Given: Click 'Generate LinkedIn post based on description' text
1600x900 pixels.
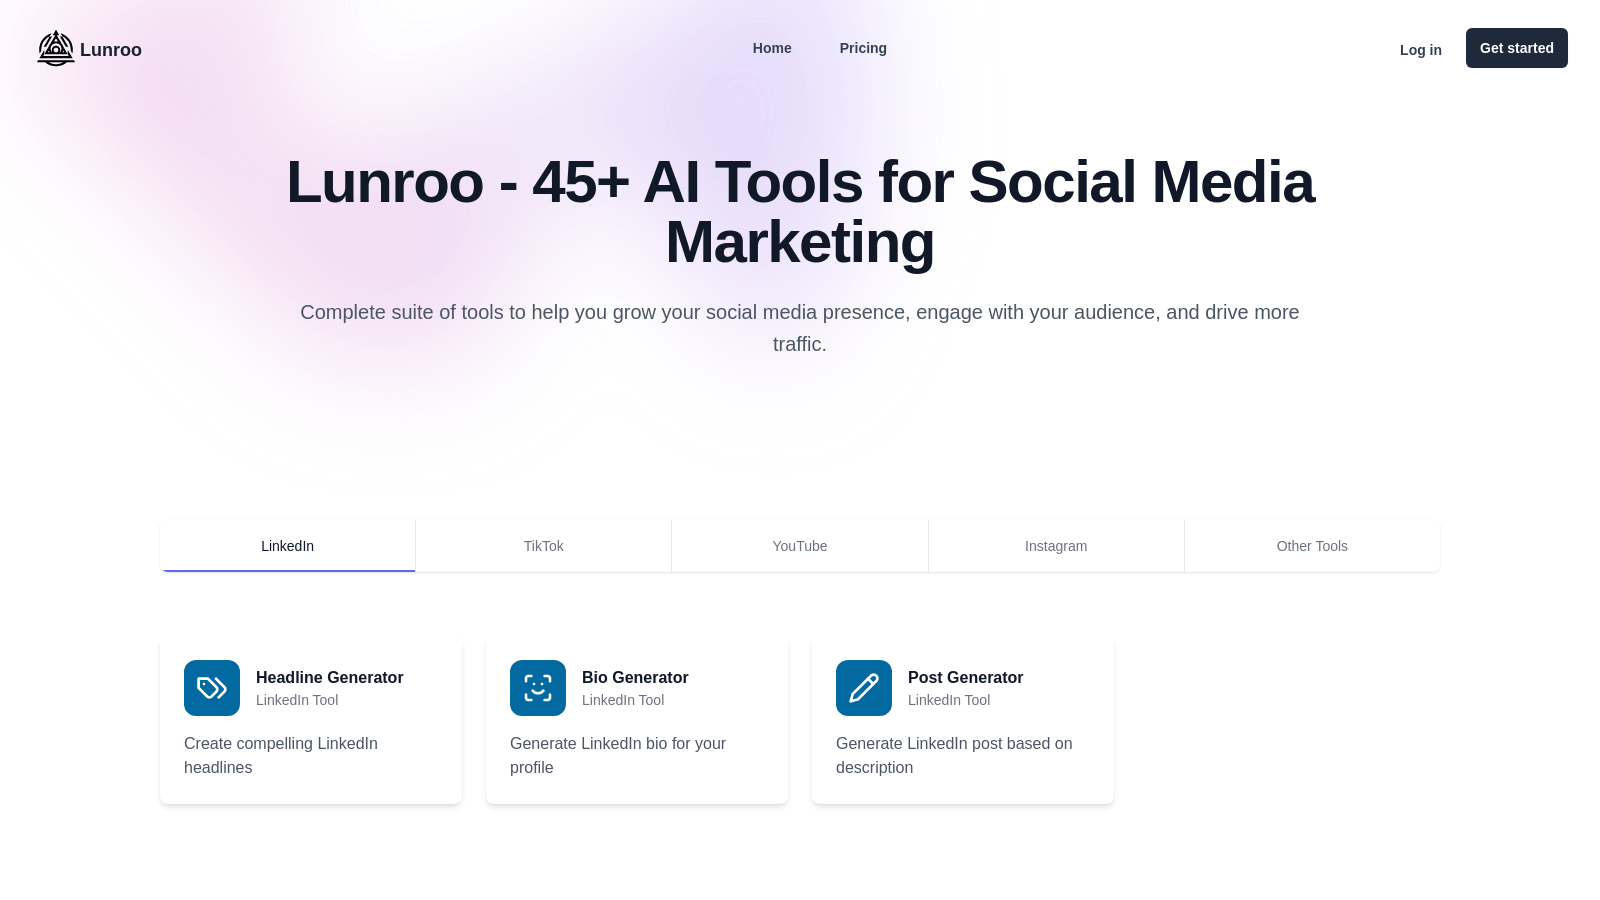Looking at the screenshot, I should coord(954,755).
